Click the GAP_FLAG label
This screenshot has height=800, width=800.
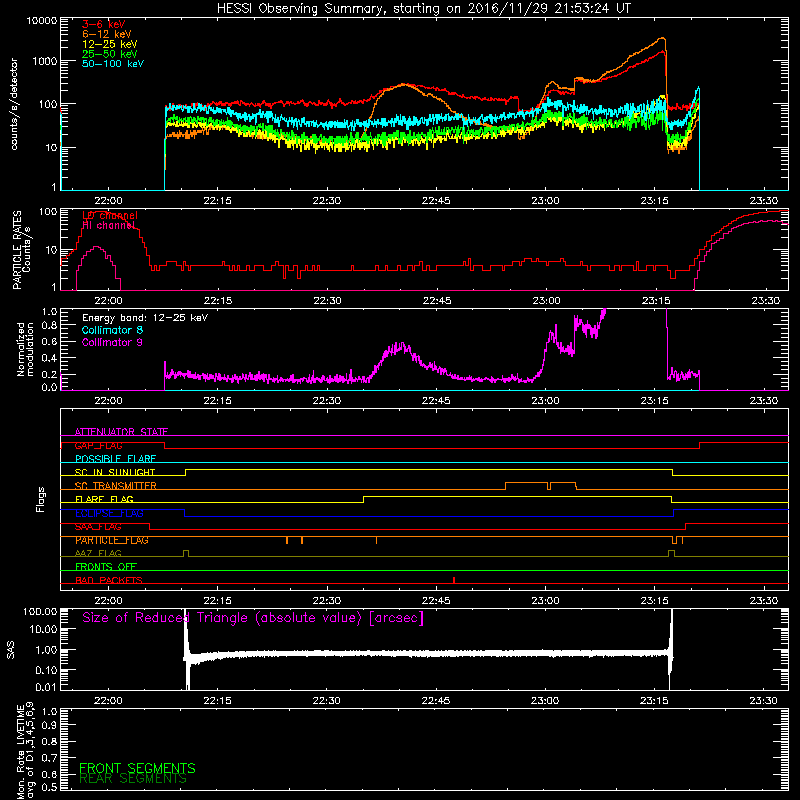tap(98, 445)
